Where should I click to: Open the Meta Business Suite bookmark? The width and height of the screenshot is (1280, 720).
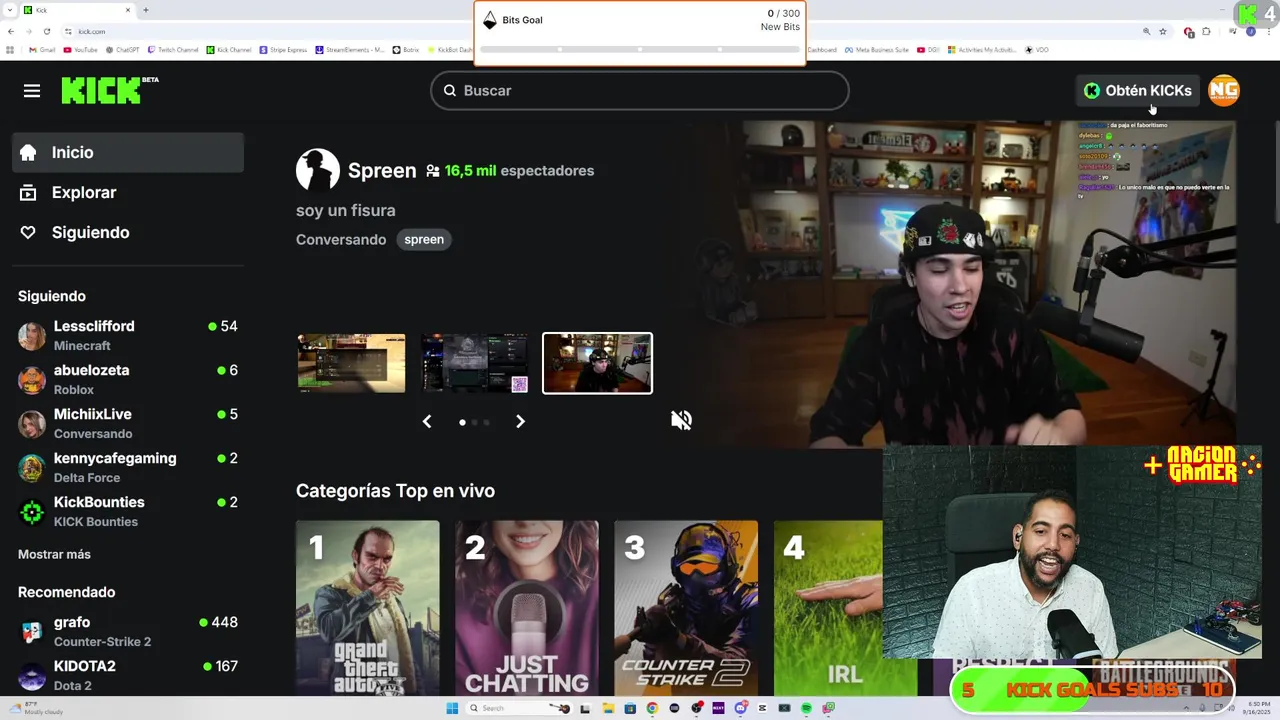[876, 49]
